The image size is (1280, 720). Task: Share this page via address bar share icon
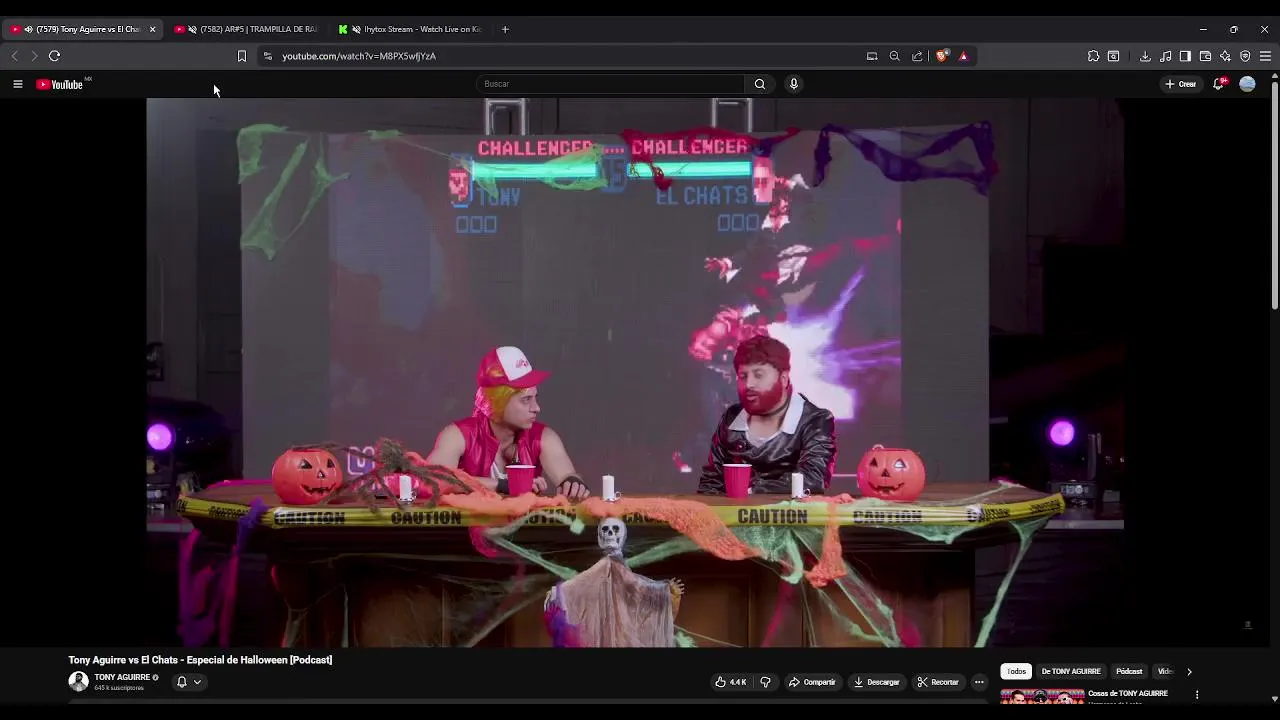pyautogui.click(x=917, y=56)
